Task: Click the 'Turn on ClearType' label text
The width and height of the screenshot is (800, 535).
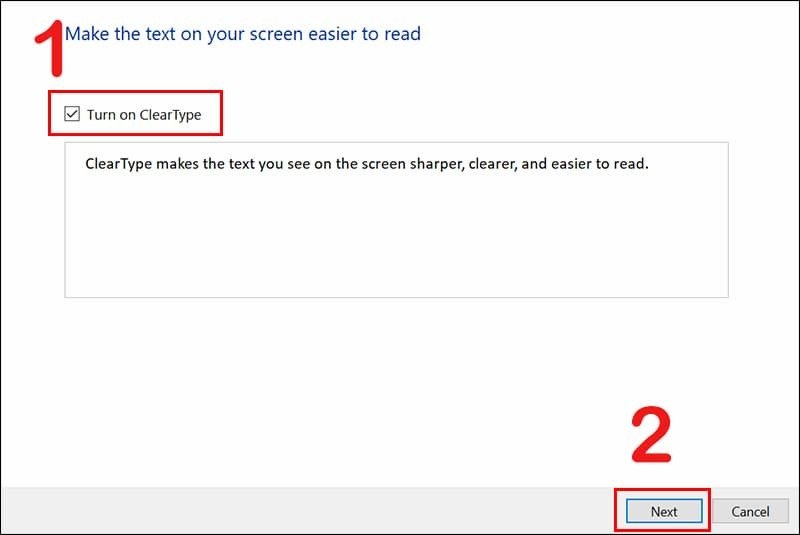Action: click(x=144, y=115)
